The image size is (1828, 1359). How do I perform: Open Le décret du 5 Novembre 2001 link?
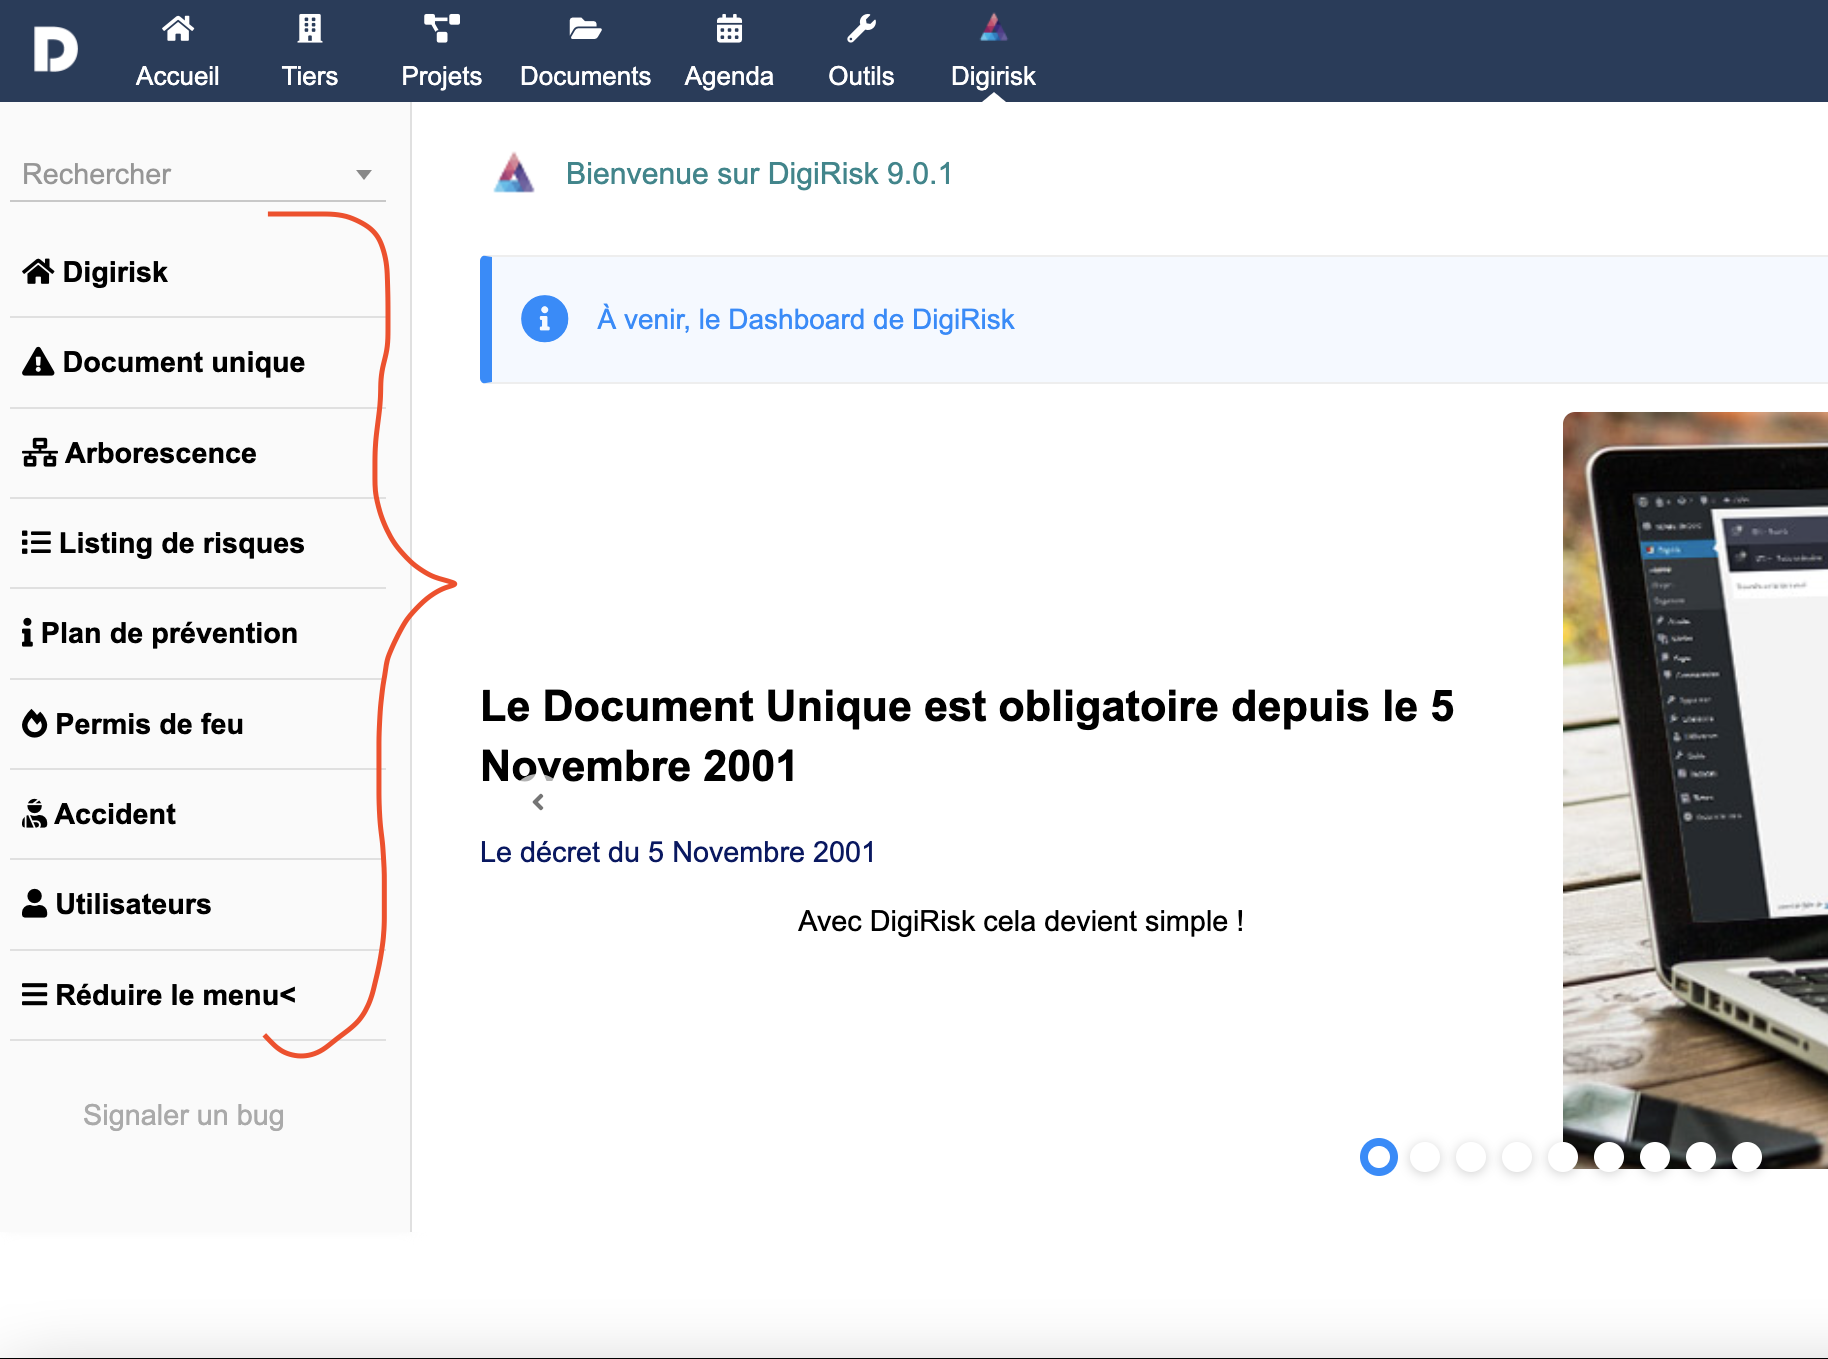pos(677,852)
